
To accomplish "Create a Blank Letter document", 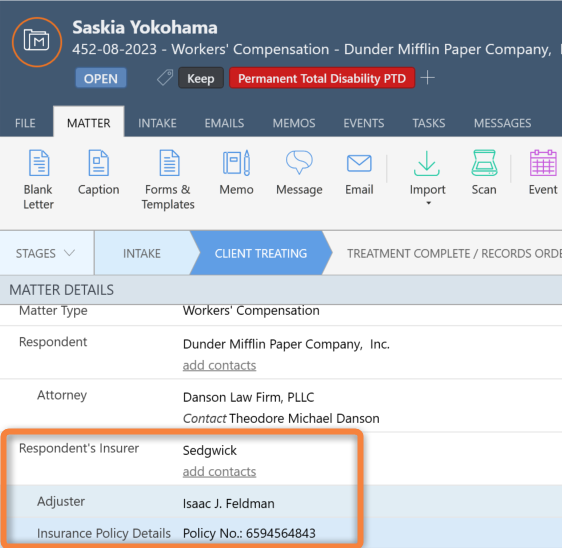I will pyautogui.click(x=39, y=180).
